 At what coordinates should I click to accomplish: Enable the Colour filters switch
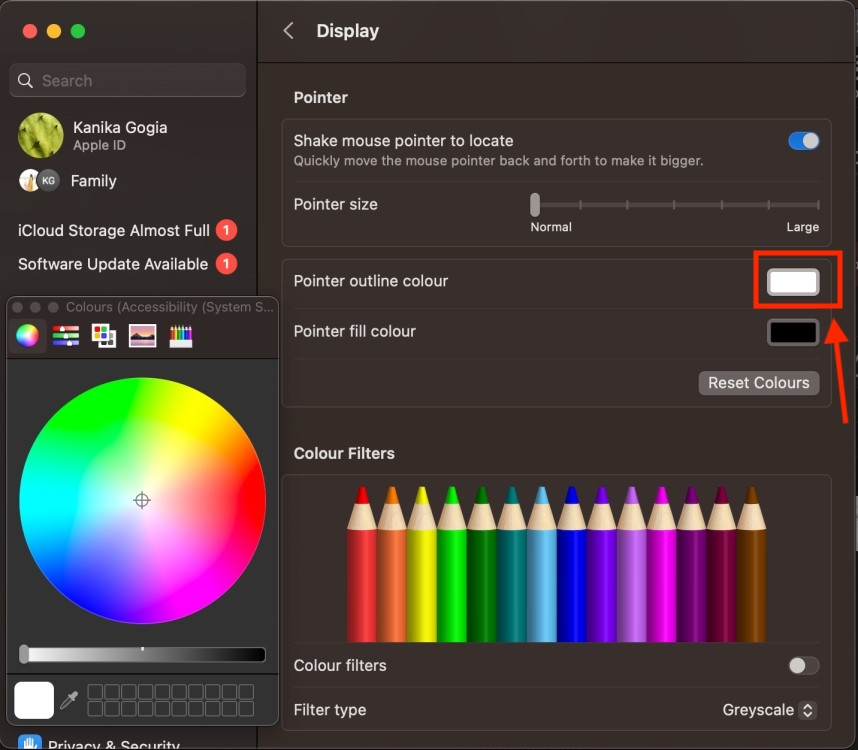pos(803,665)
